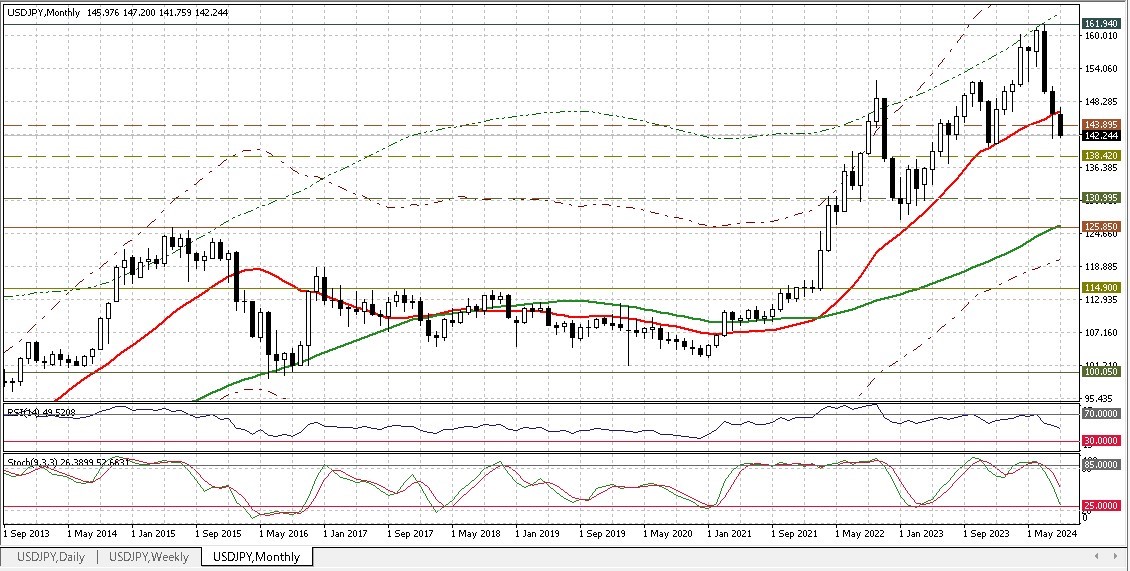Click the 1 May 2016 date label
Screen dimensions: 1130x571
point(284,534)
